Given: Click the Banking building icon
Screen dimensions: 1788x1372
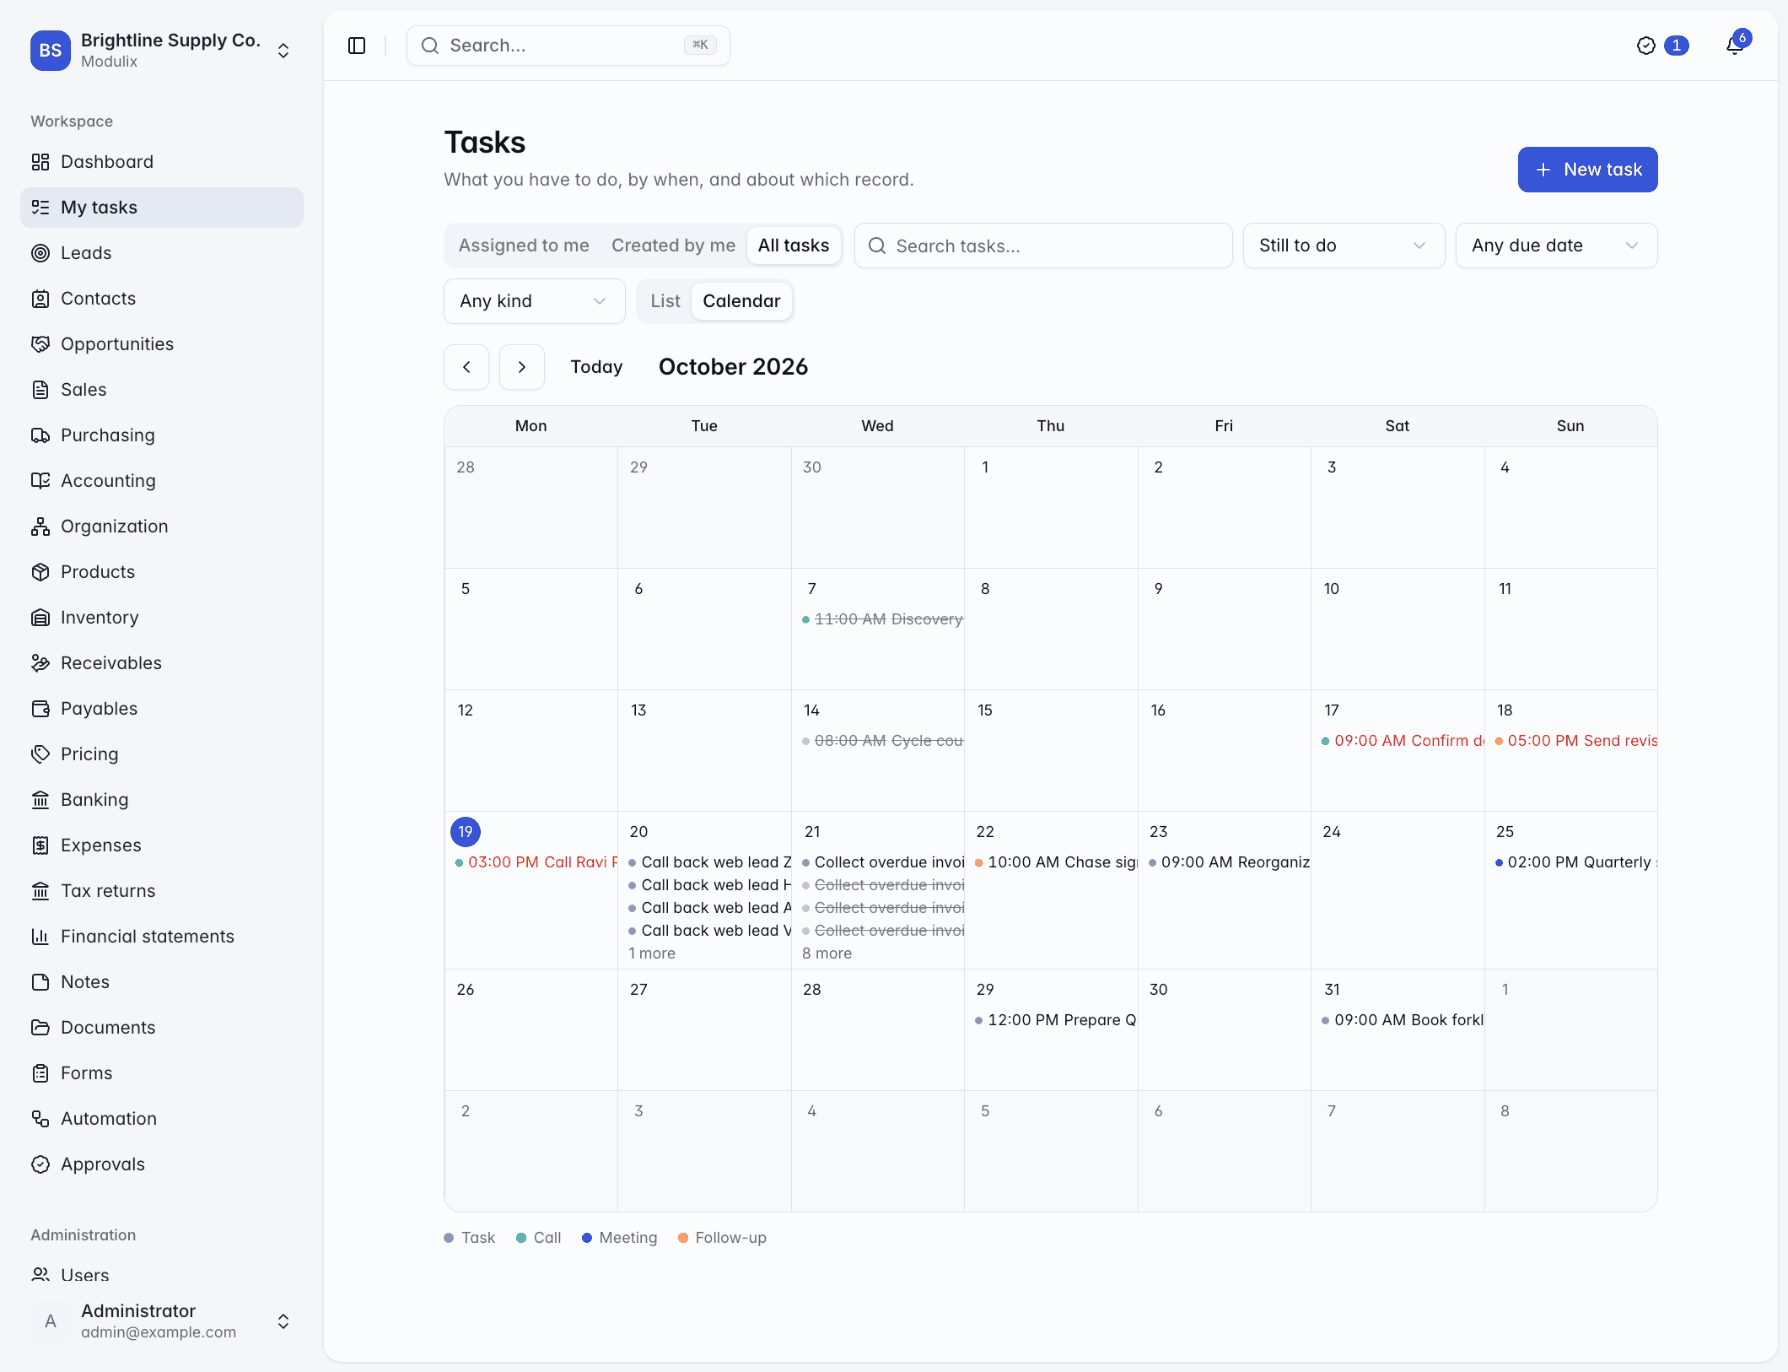Looking at the screenshot, I should (40, 799).
